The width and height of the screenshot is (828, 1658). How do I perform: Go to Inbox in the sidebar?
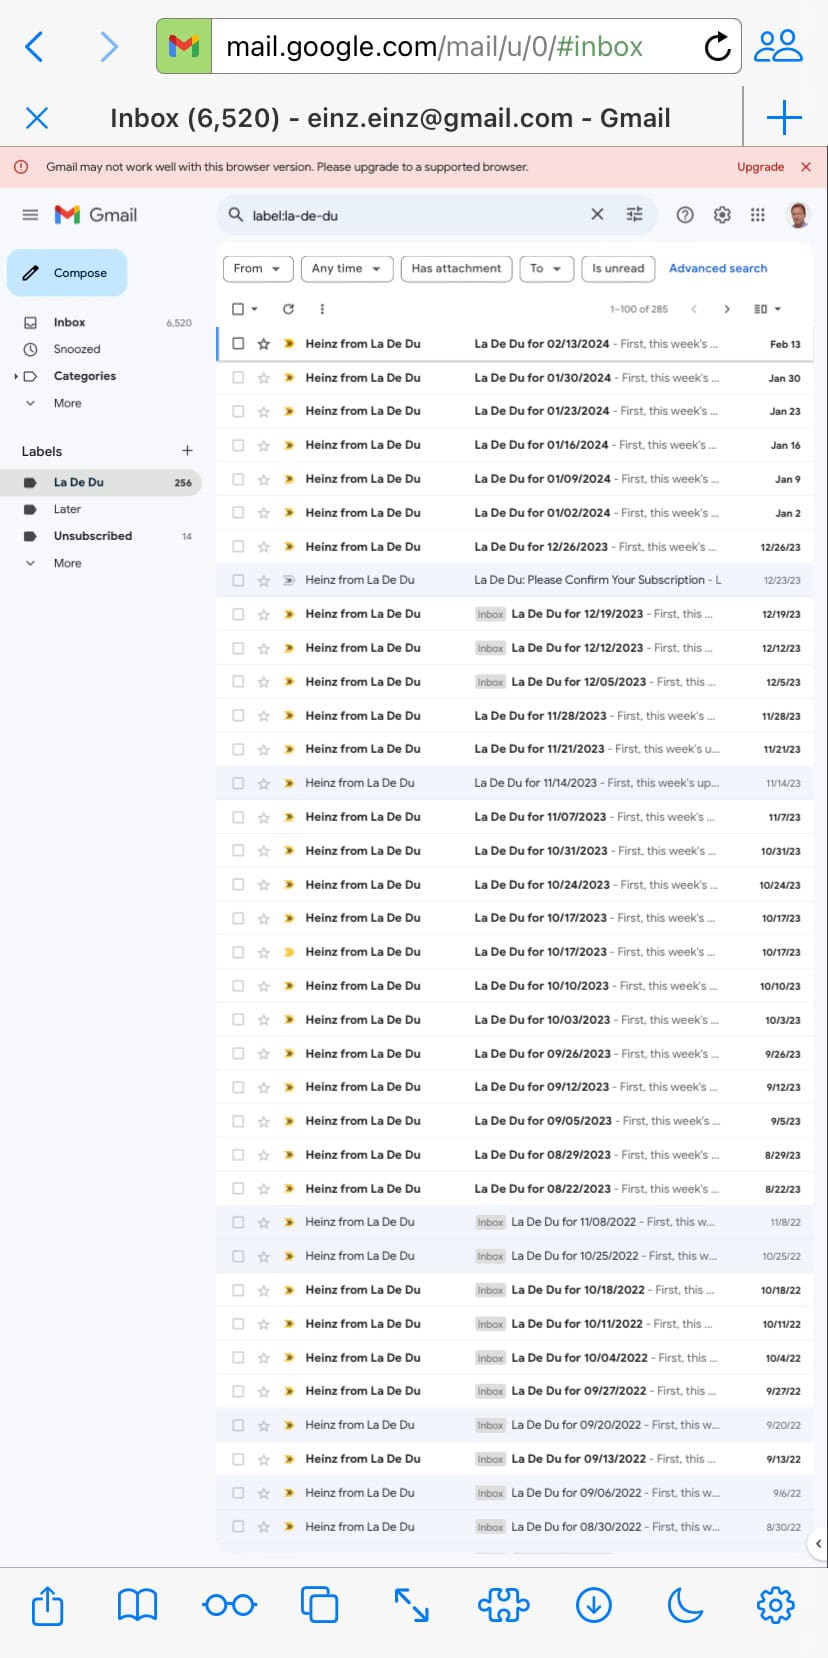pos(69,322)
